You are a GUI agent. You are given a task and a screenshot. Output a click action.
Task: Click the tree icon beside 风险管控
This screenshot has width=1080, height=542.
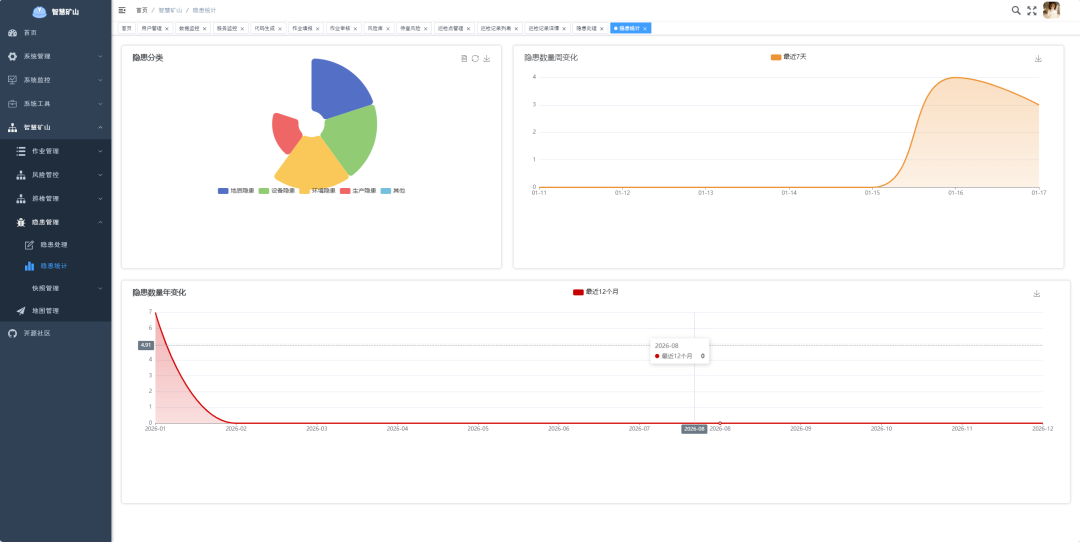(21, 175)
